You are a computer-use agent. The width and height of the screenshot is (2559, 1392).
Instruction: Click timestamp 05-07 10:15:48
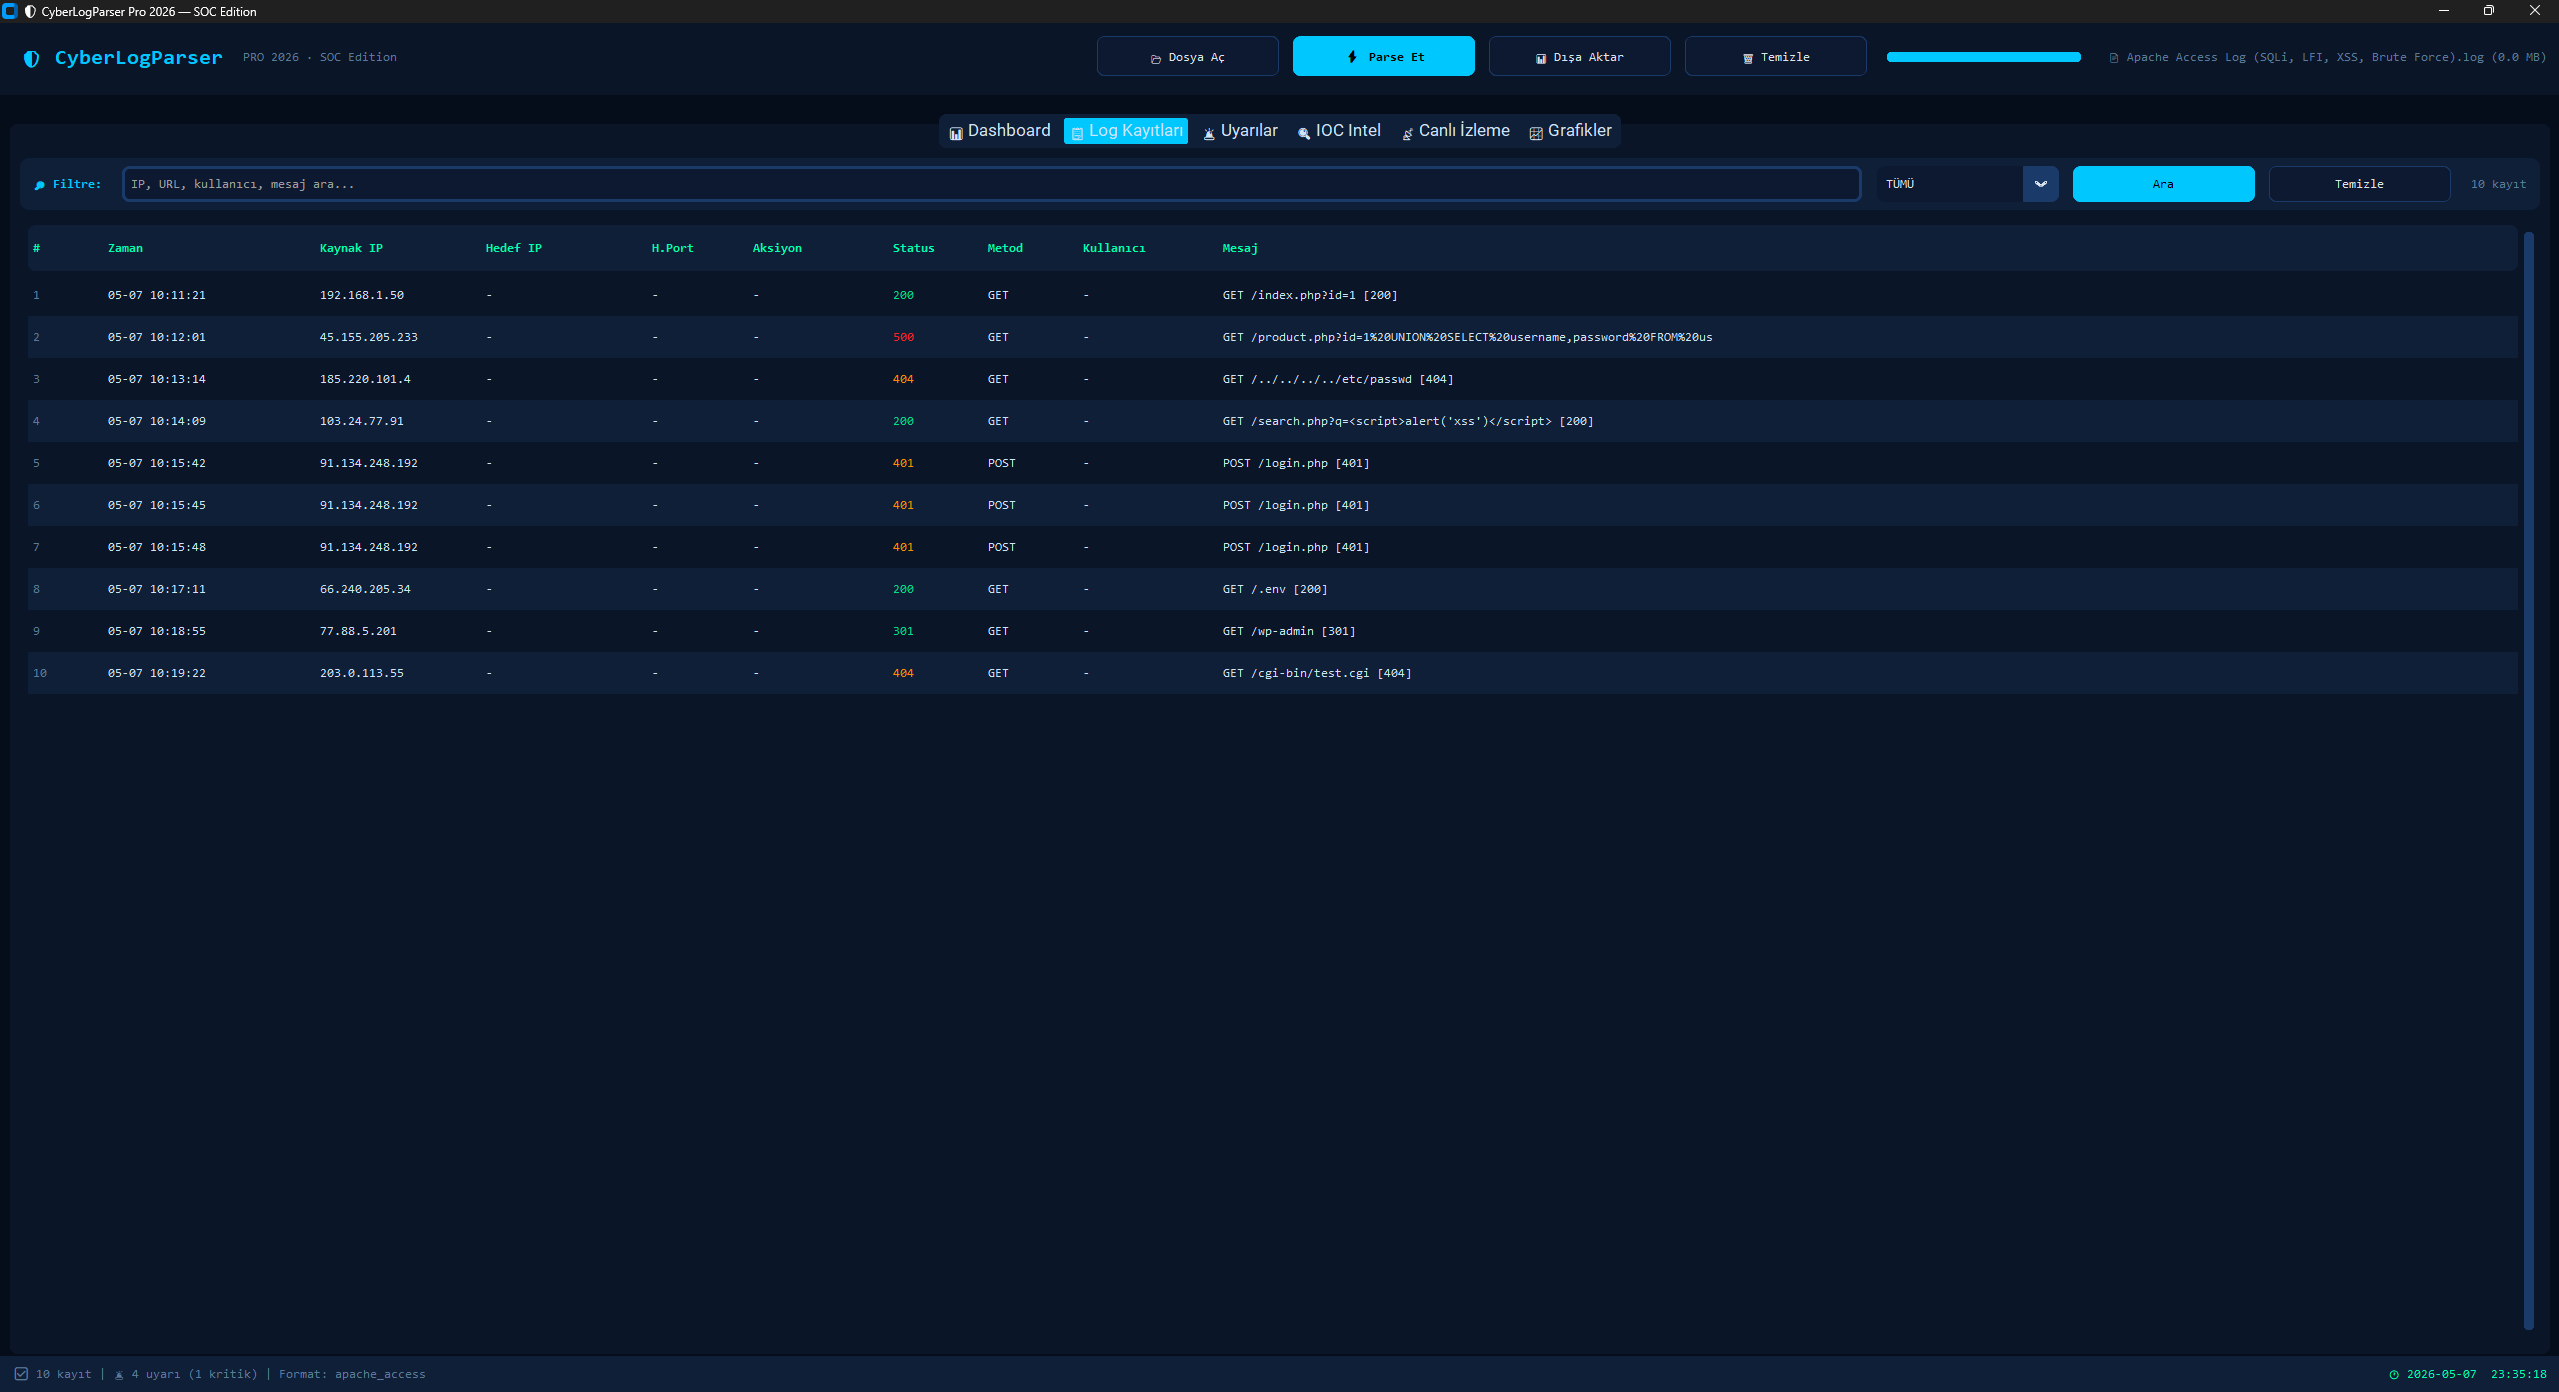[157, 547]
